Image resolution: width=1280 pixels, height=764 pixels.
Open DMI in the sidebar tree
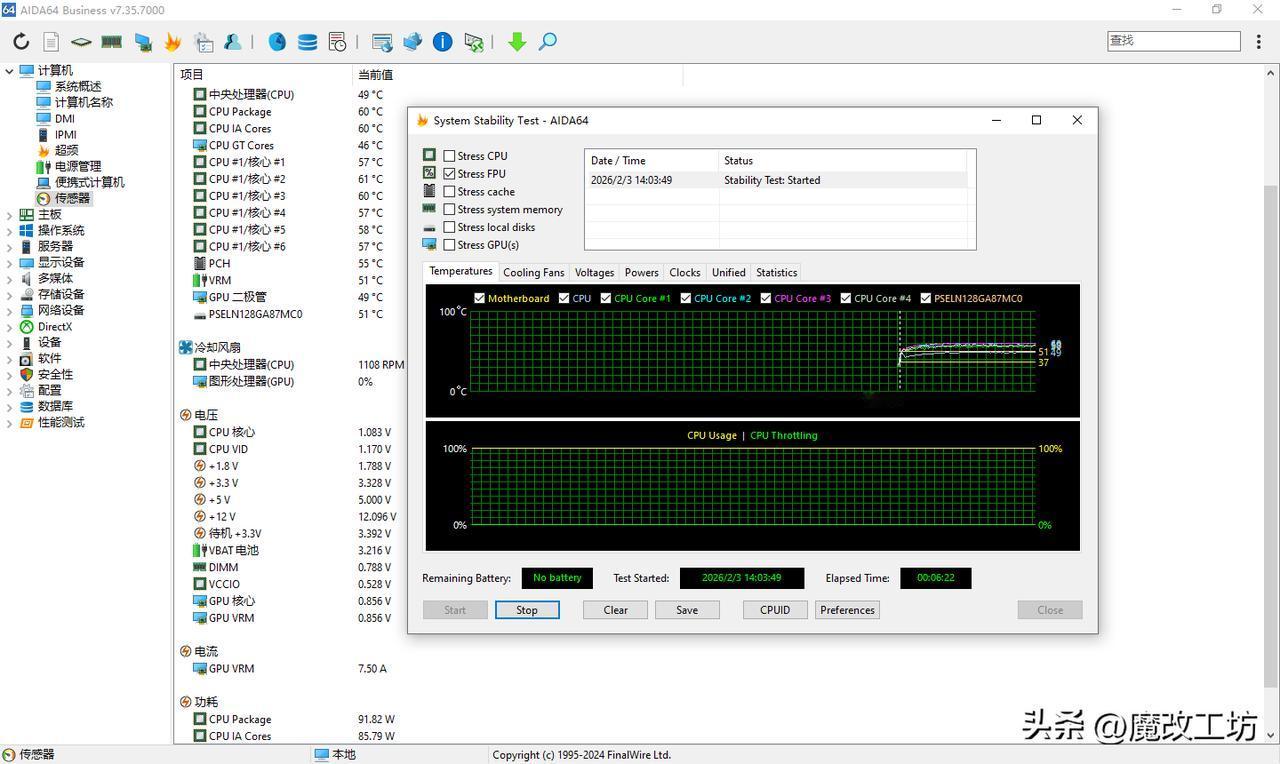pyautogui.click(x=65, y=118)
